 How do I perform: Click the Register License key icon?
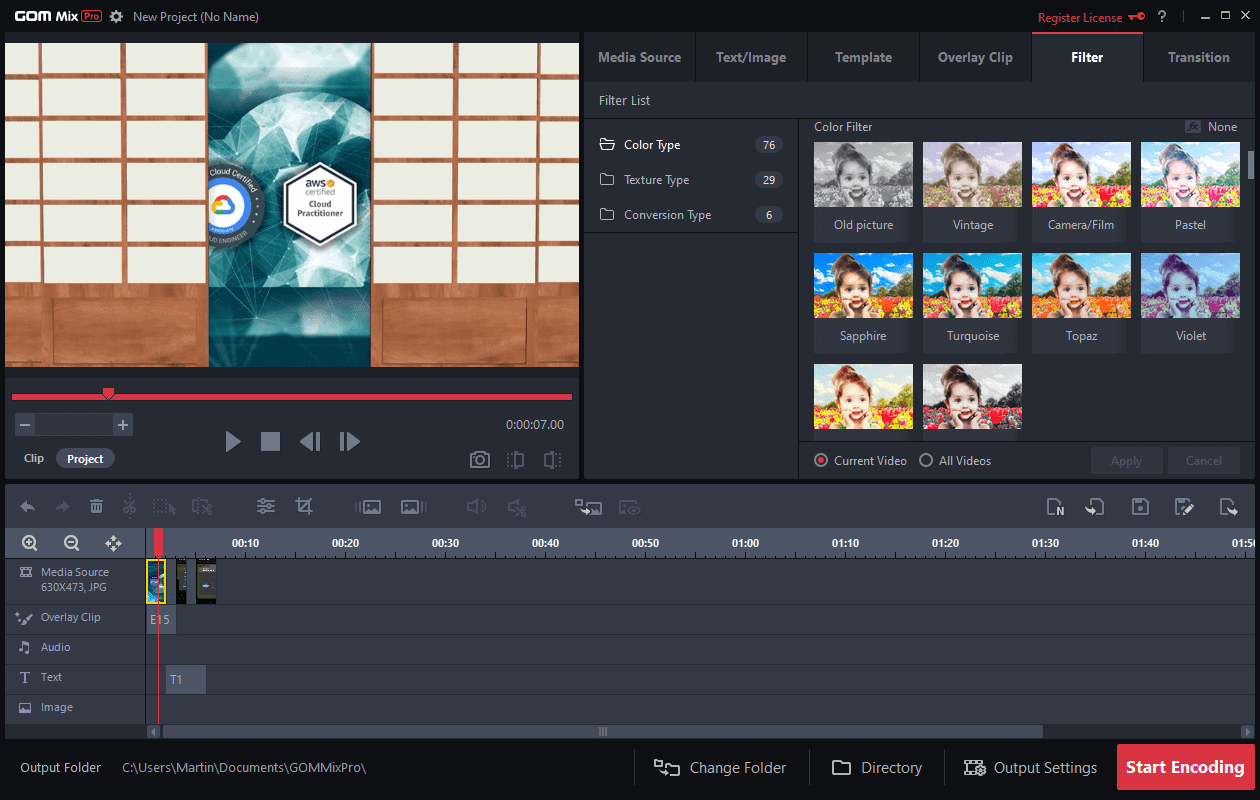(x=1136, y=17)
